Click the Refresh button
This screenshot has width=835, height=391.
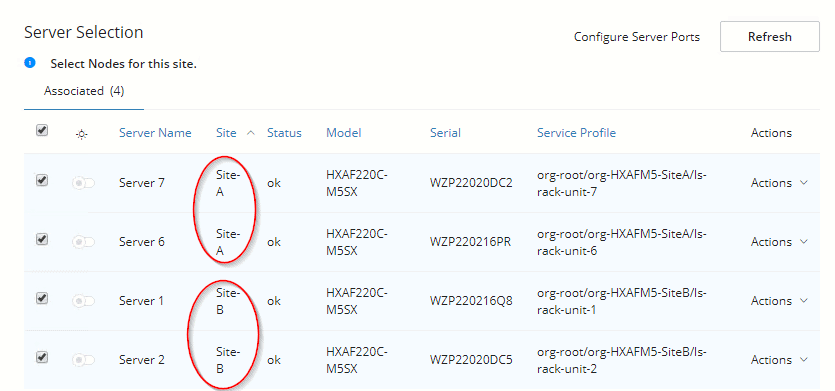coord(769,37)
